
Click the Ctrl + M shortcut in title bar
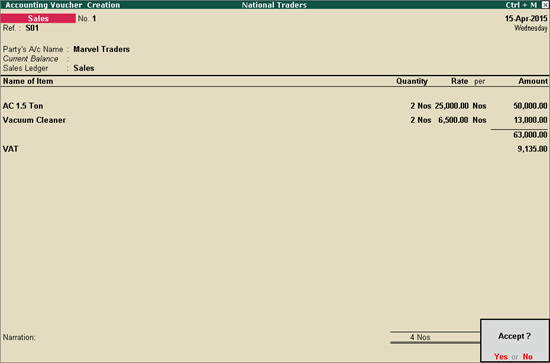521,5
